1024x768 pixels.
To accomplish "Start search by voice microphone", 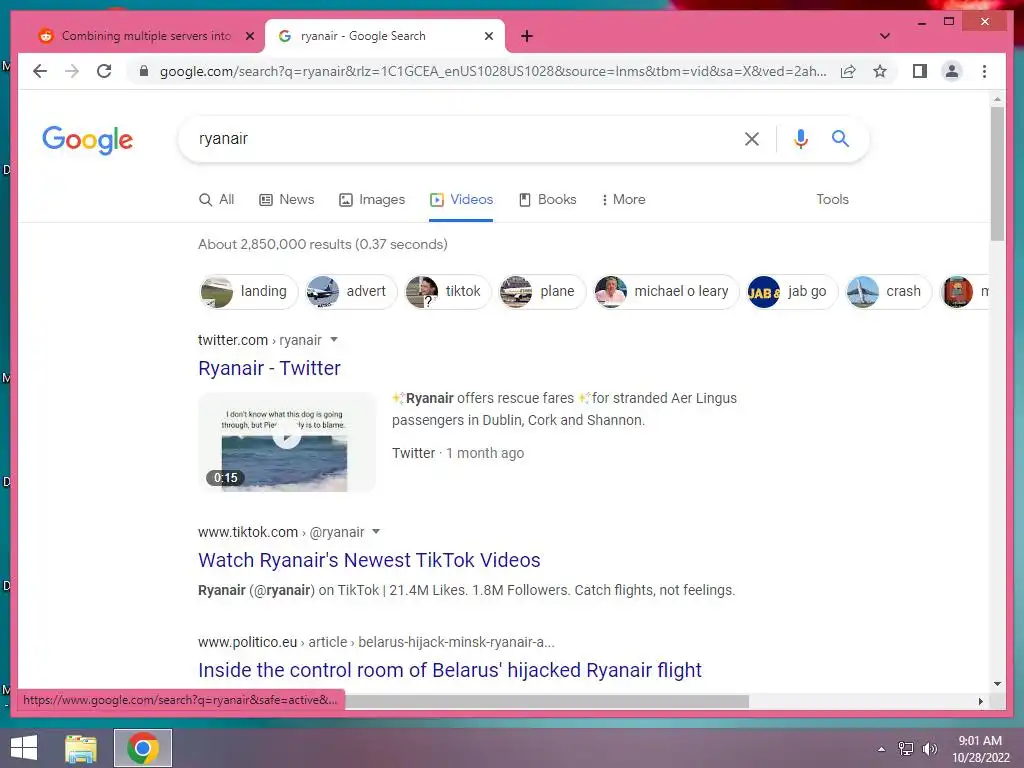I will pyautogui.click(x=801, y=138).
